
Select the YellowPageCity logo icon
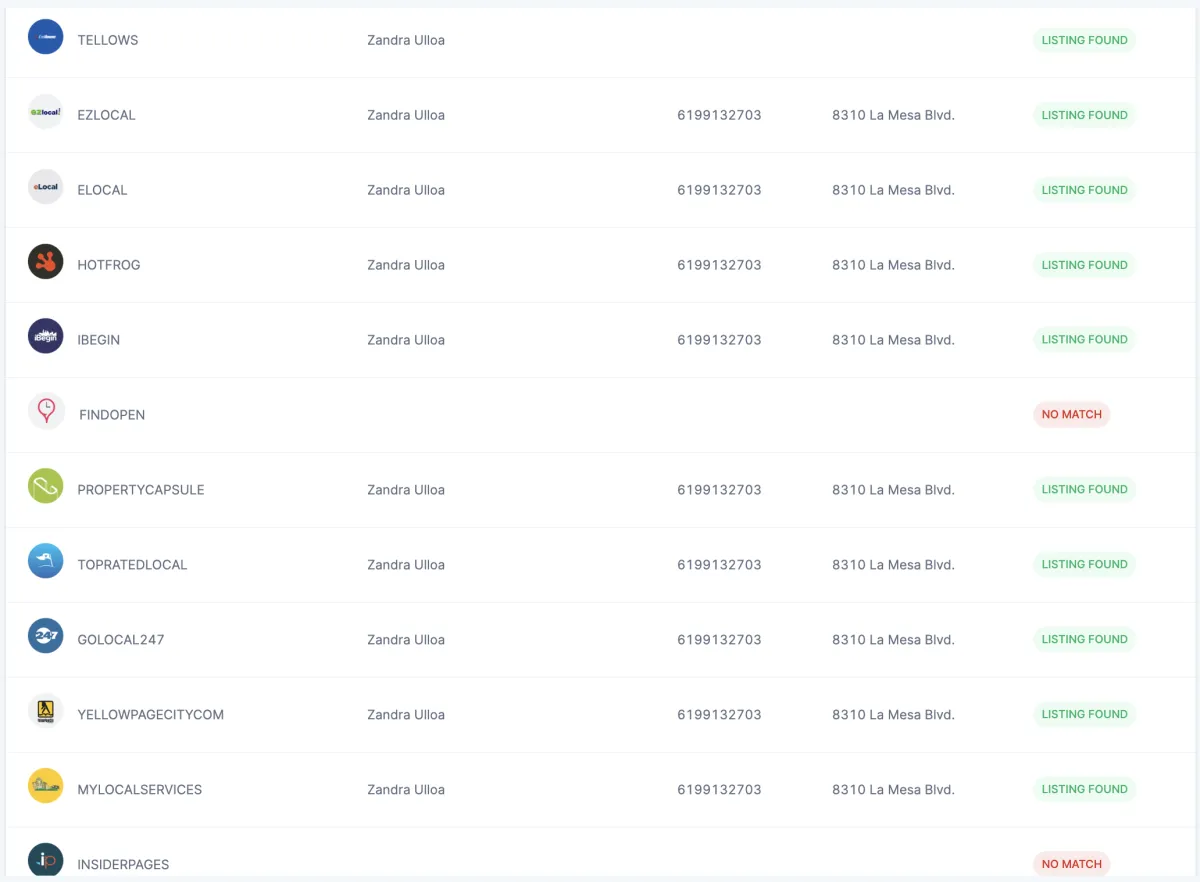click(45, 711)
